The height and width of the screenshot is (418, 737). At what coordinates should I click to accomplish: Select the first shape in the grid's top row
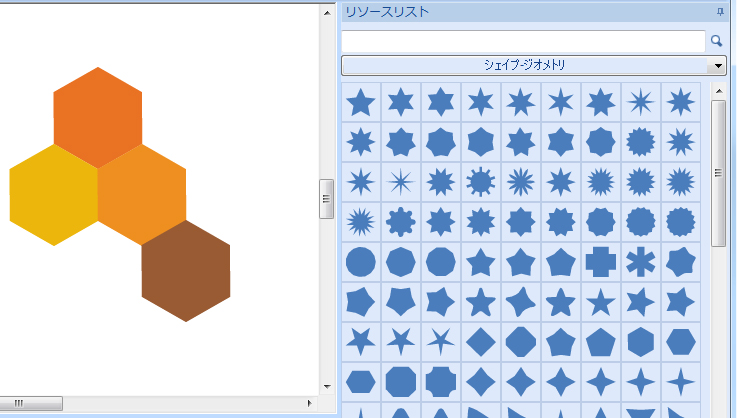[361, 102]
